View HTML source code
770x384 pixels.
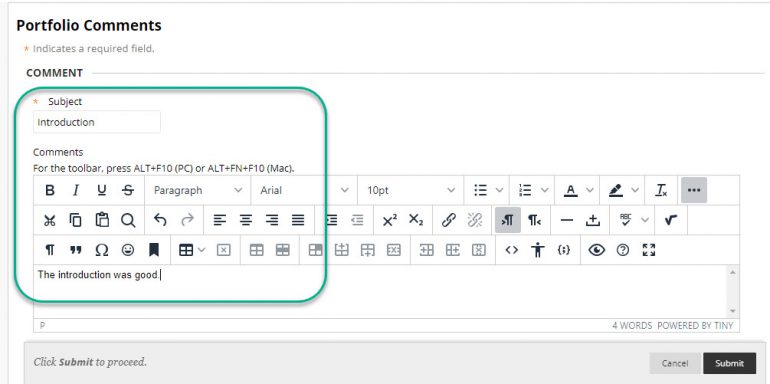pos(512,250)
